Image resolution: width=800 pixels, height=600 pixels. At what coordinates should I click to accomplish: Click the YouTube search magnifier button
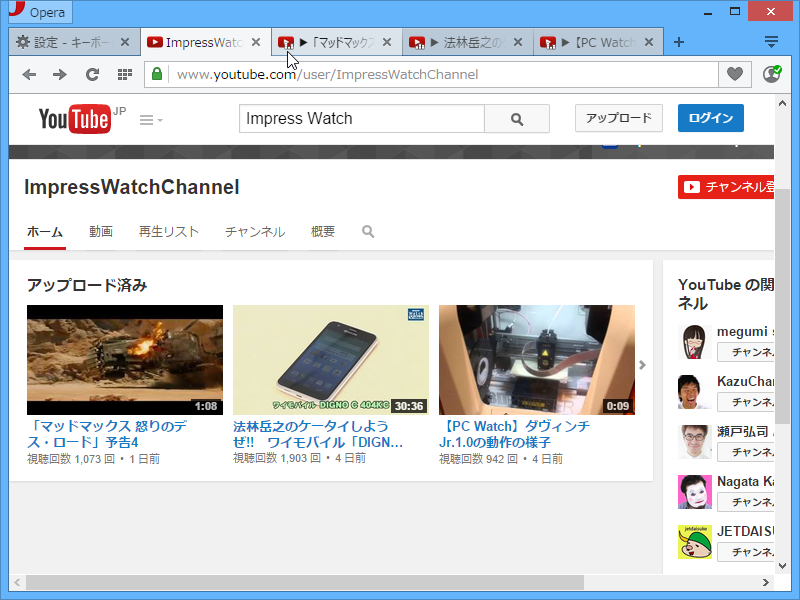click(517, 119)
